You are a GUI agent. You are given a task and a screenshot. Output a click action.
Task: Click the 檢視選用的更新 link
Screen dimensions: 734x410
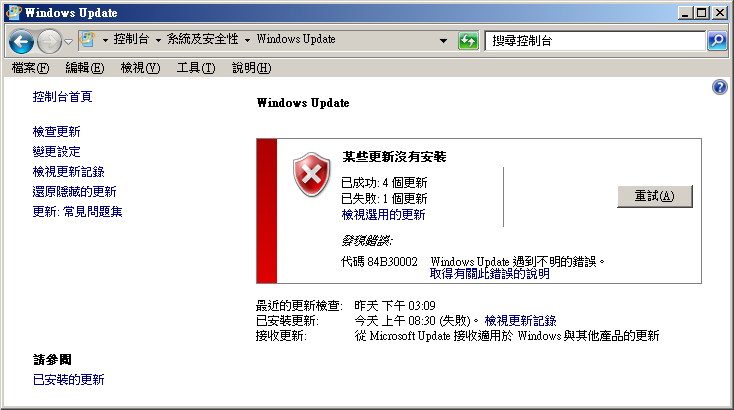[x=383, y=215]
